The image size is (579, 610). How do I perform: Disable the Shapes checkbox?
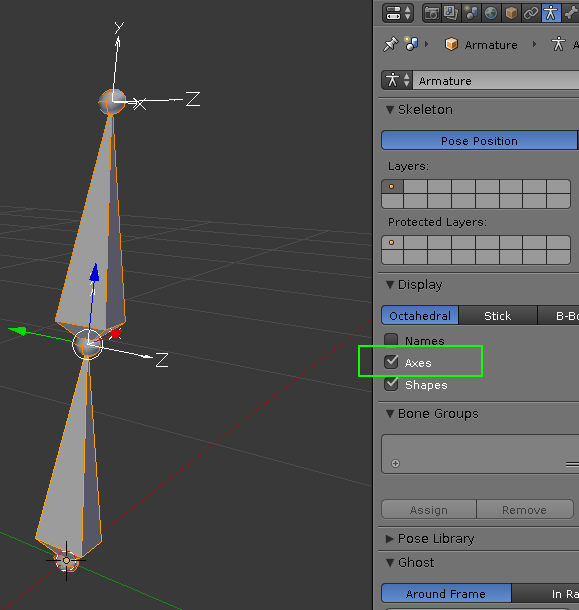[x=391, y=384]
